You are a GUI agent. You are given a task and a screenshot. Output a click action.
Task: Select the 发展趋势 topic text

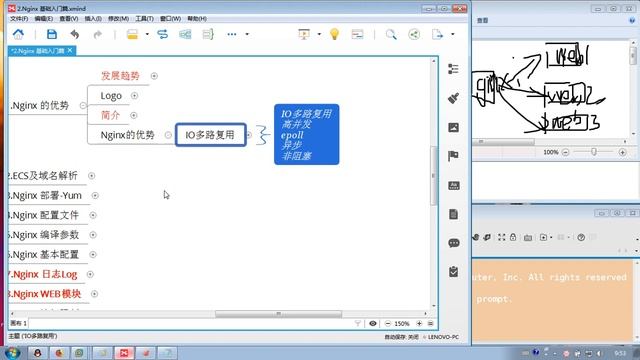point(120,76)
